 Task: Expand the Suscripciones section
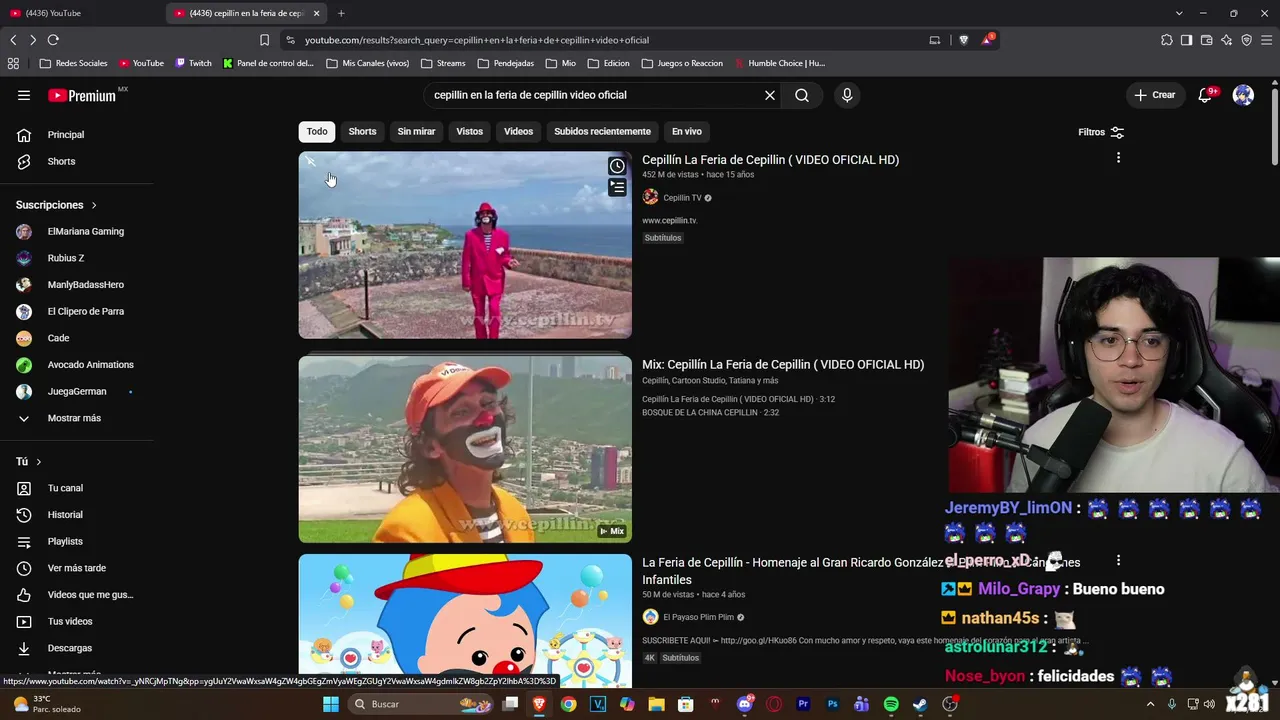pyautogui.click(x=56, y=205)
